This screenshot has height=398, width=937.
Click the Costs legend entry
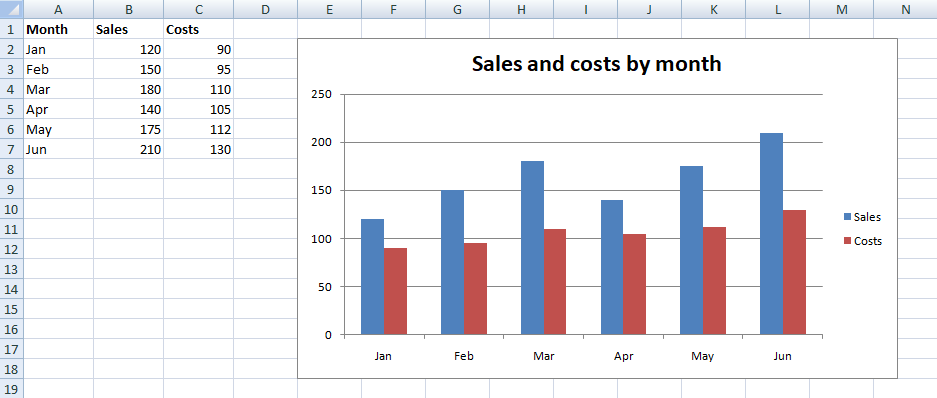(x=862, y=241)
